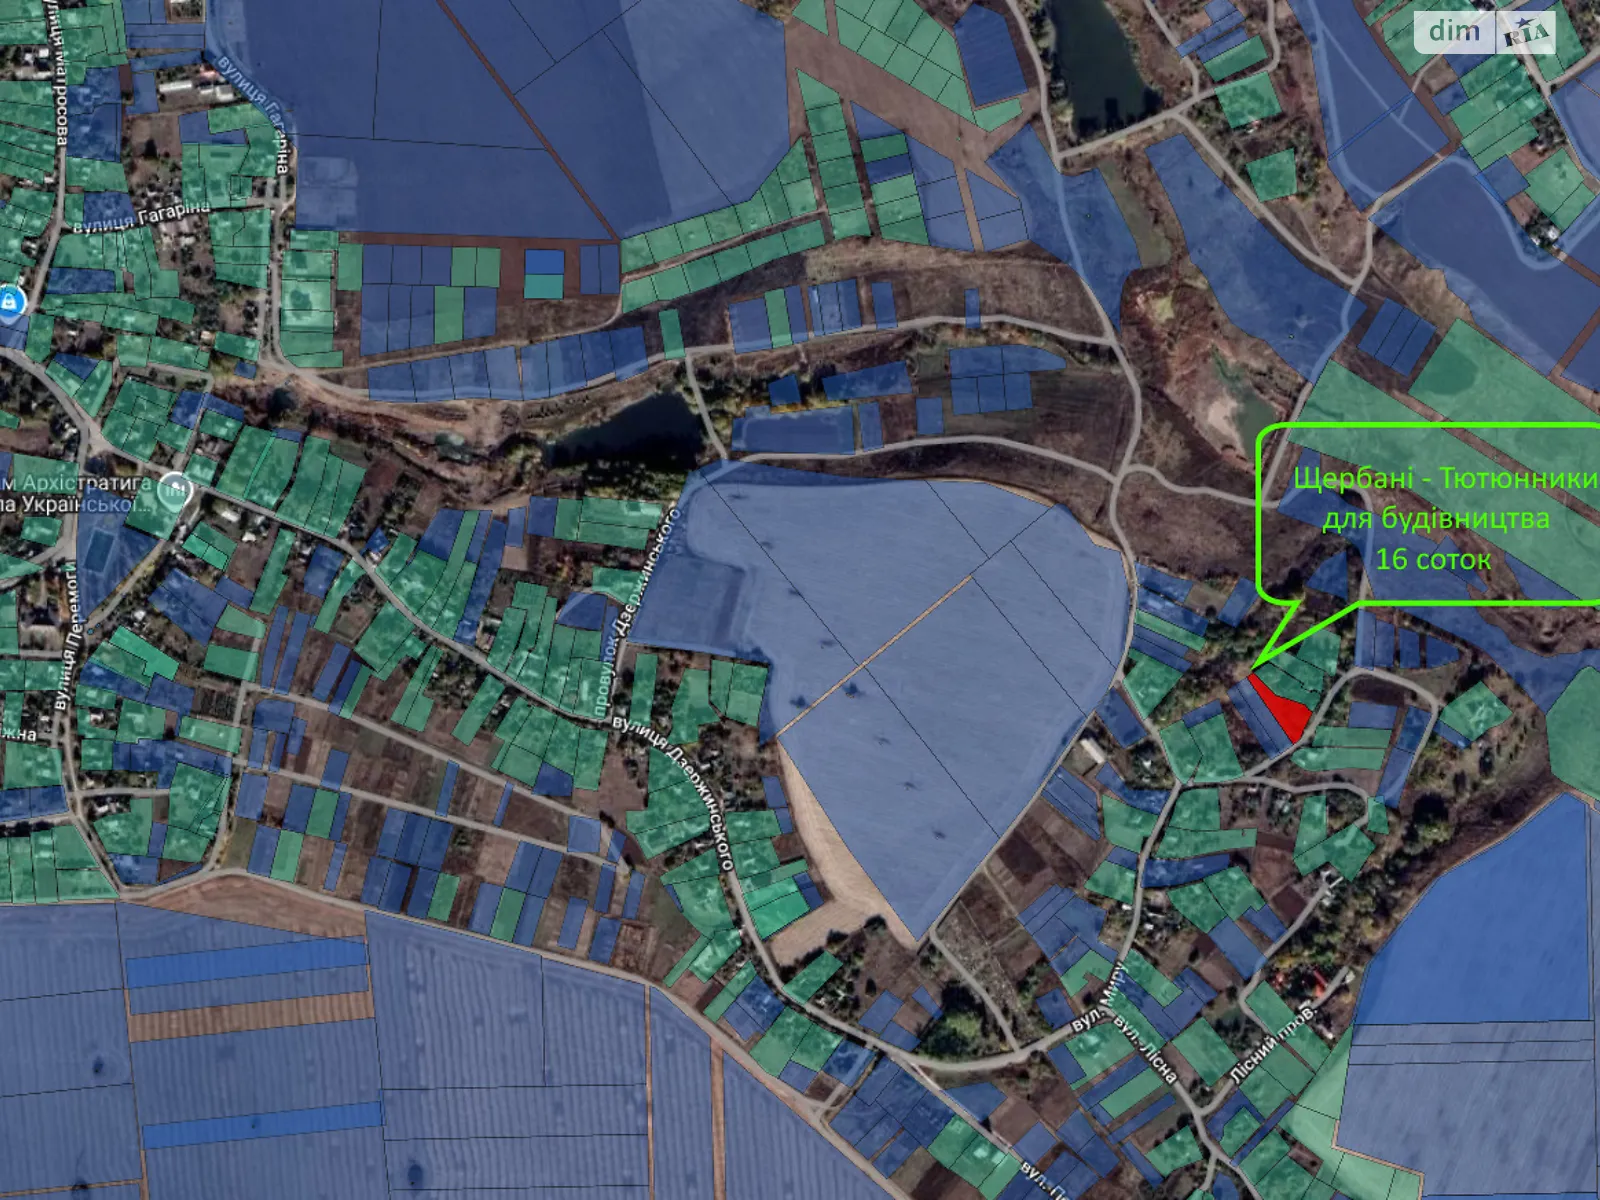Click the '16 соток' callout text
1600x1200 pixels.
pyautogui.click(x=1432, y=559)
